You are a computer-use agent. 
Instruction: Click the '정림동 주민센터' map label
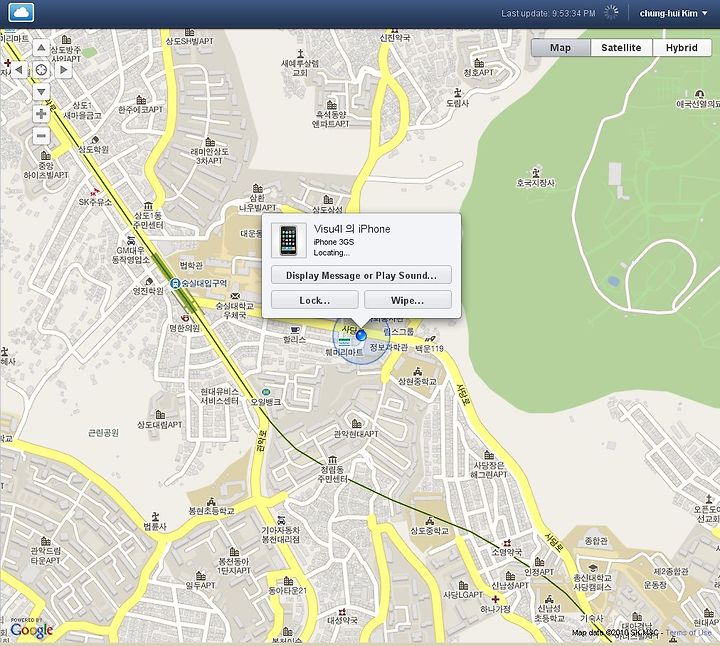332,474
